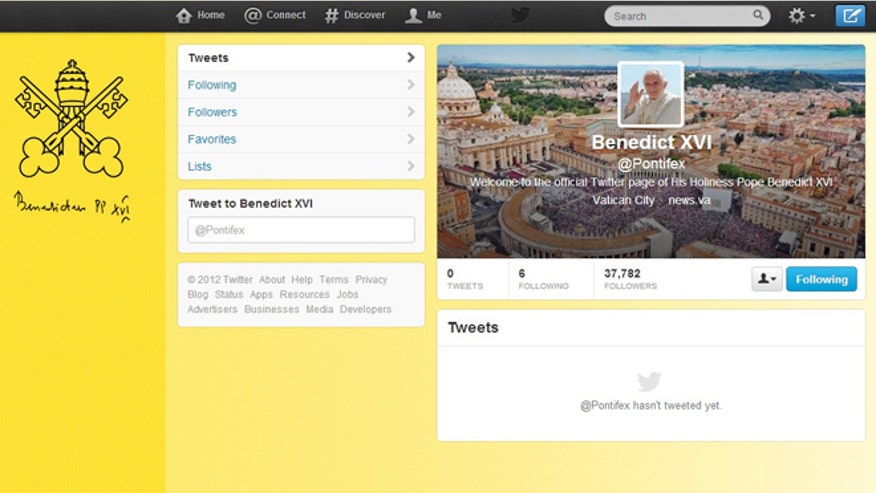Image resolution: width=876 pixels, height=493 pixels.
Task: Open the Home tab label
Action: coord(211,15)
